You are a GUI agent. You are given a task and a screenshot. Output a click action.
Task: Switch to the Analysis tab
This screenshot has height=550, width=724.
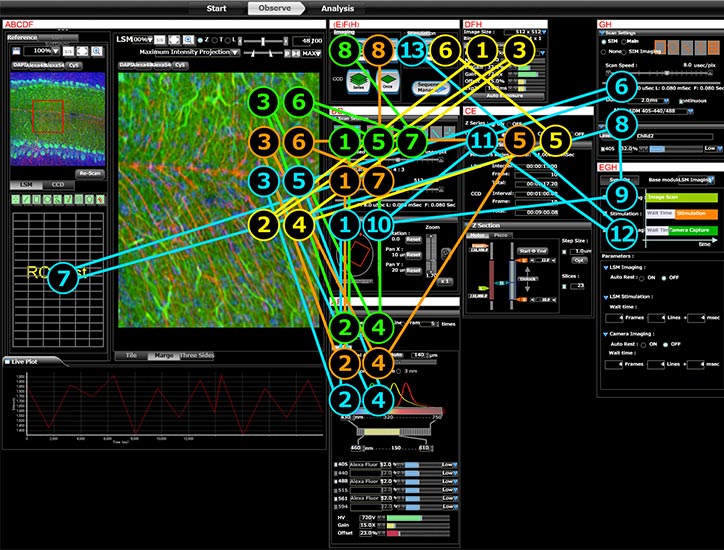coord(337,8)
